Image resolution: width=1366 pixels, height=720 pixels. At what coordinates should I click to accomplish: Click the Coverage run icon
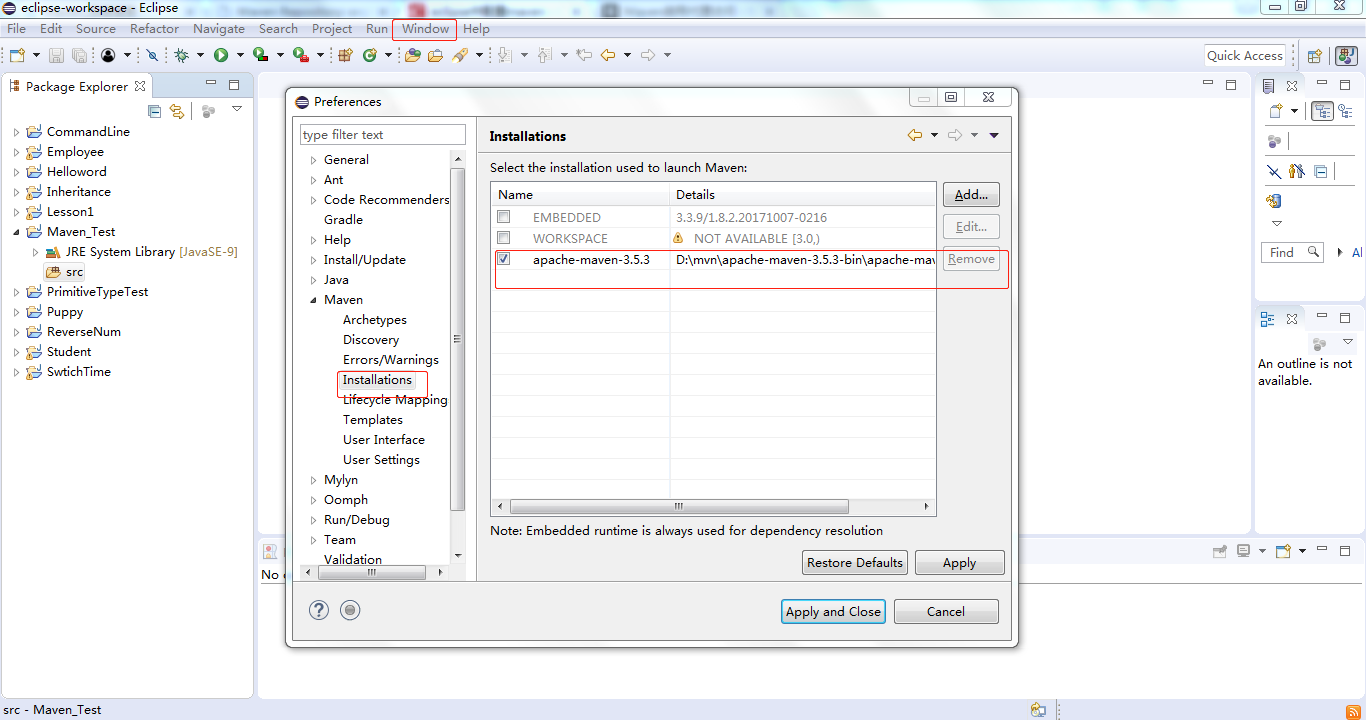[x=259, y=55]
